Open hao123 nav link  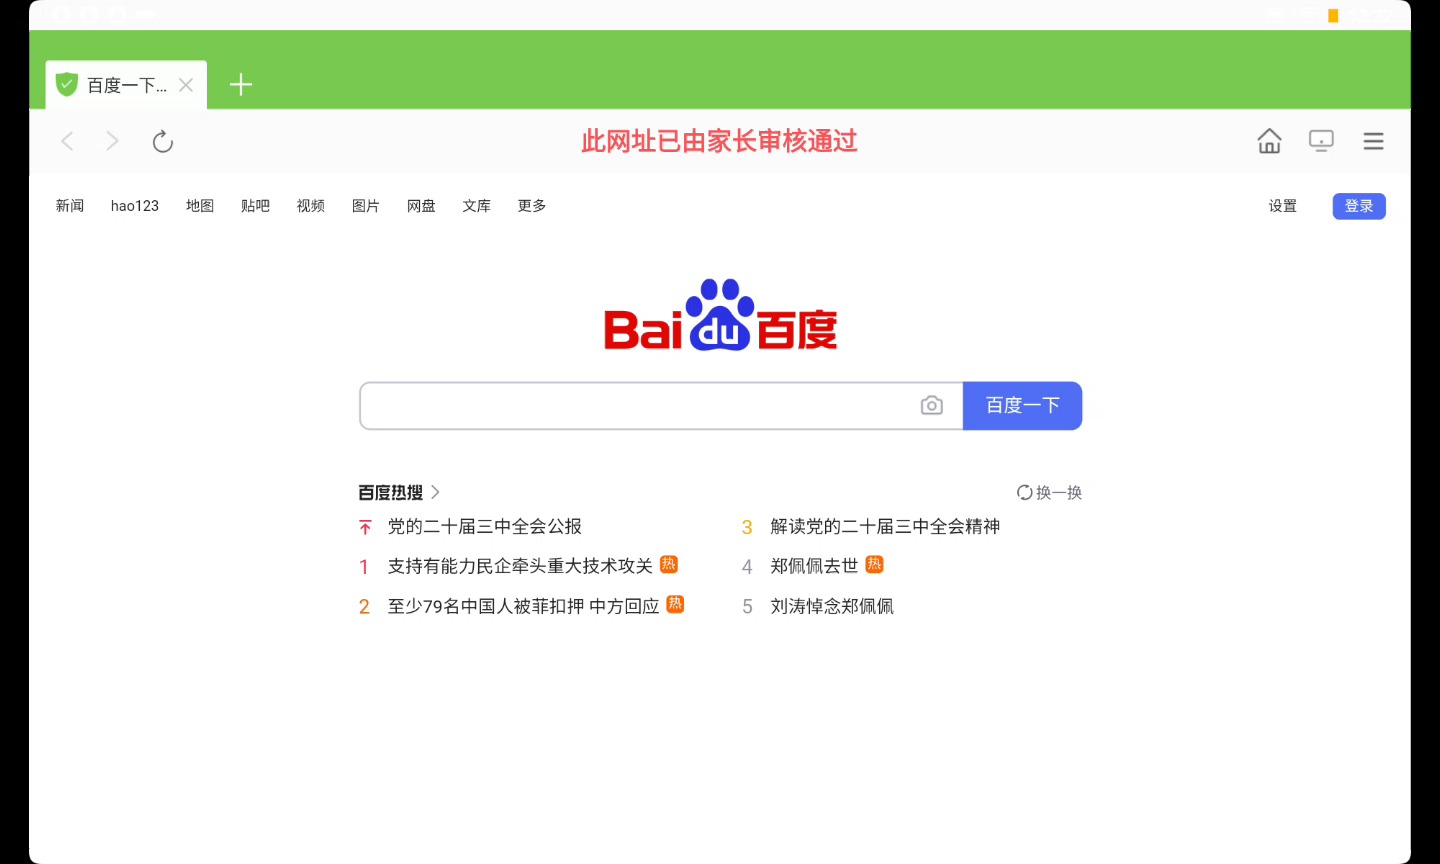tap(135, 206)
